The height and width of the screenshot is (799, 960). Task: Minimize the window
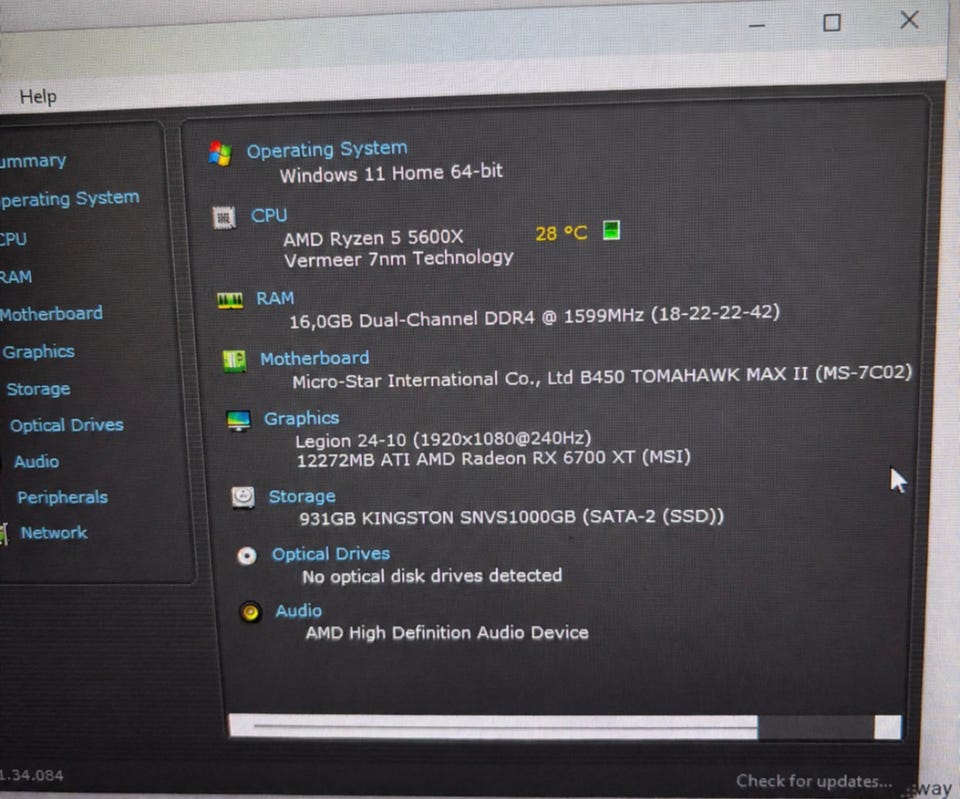coord(757,26)
